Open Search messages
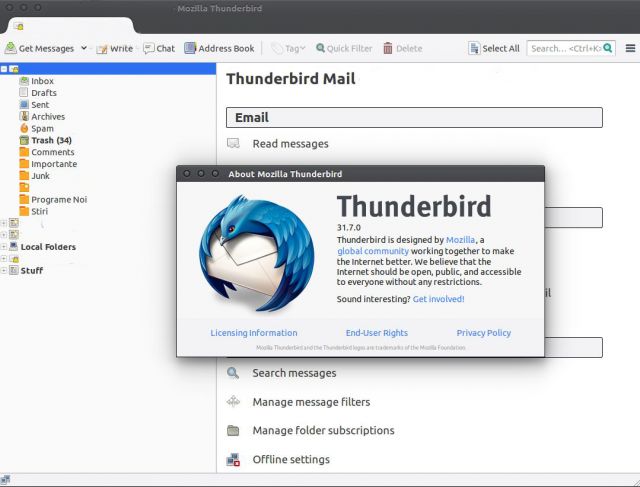640x487 pixels. pos(294,373)
